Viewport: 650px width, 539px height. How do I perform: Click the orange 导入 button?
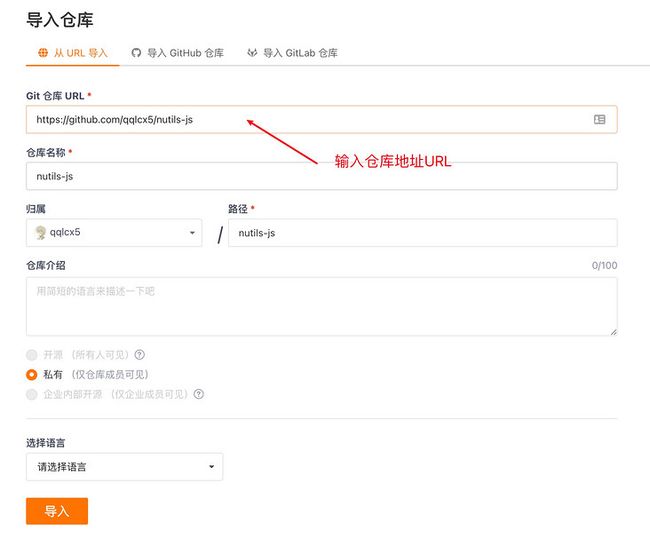click(x=57, y=511)
